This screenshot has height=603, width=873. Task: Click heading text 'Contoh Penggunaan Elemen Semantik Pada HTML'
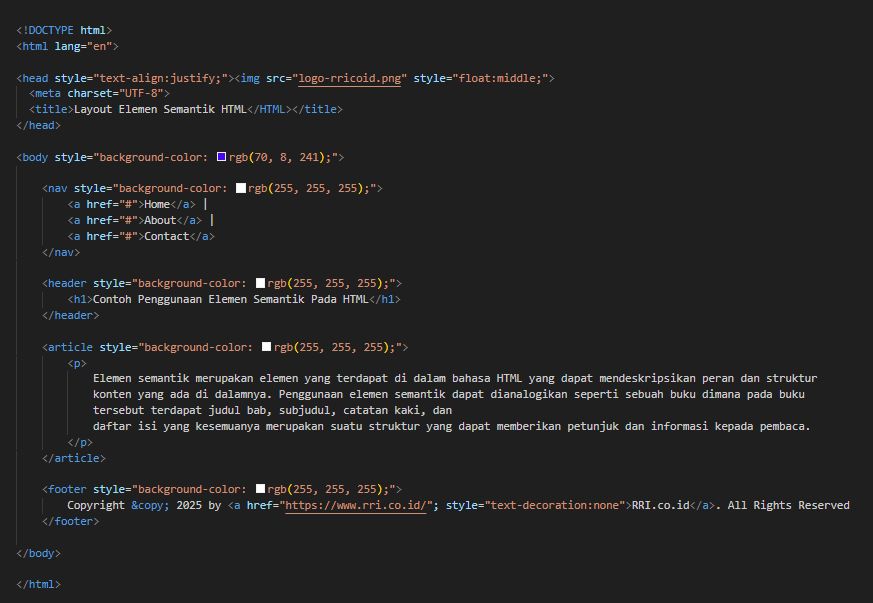pos(230,299)
